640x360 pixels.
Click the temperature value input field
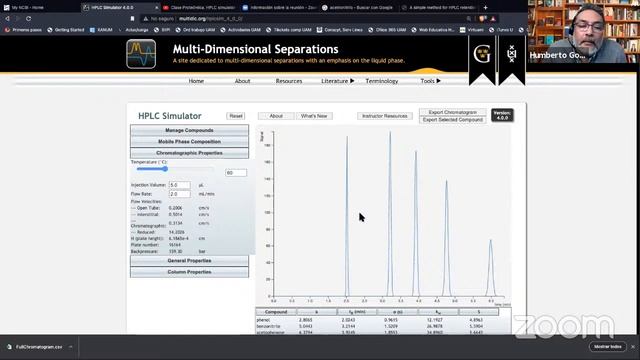[236, 173]
